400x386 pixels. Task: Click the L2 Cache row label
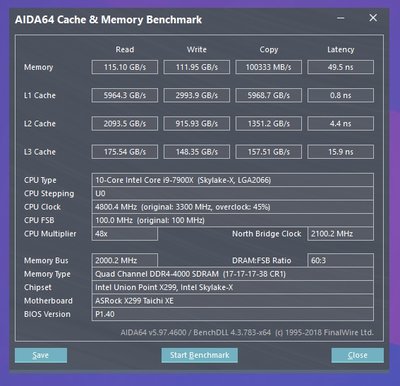[x=40, y=124]
